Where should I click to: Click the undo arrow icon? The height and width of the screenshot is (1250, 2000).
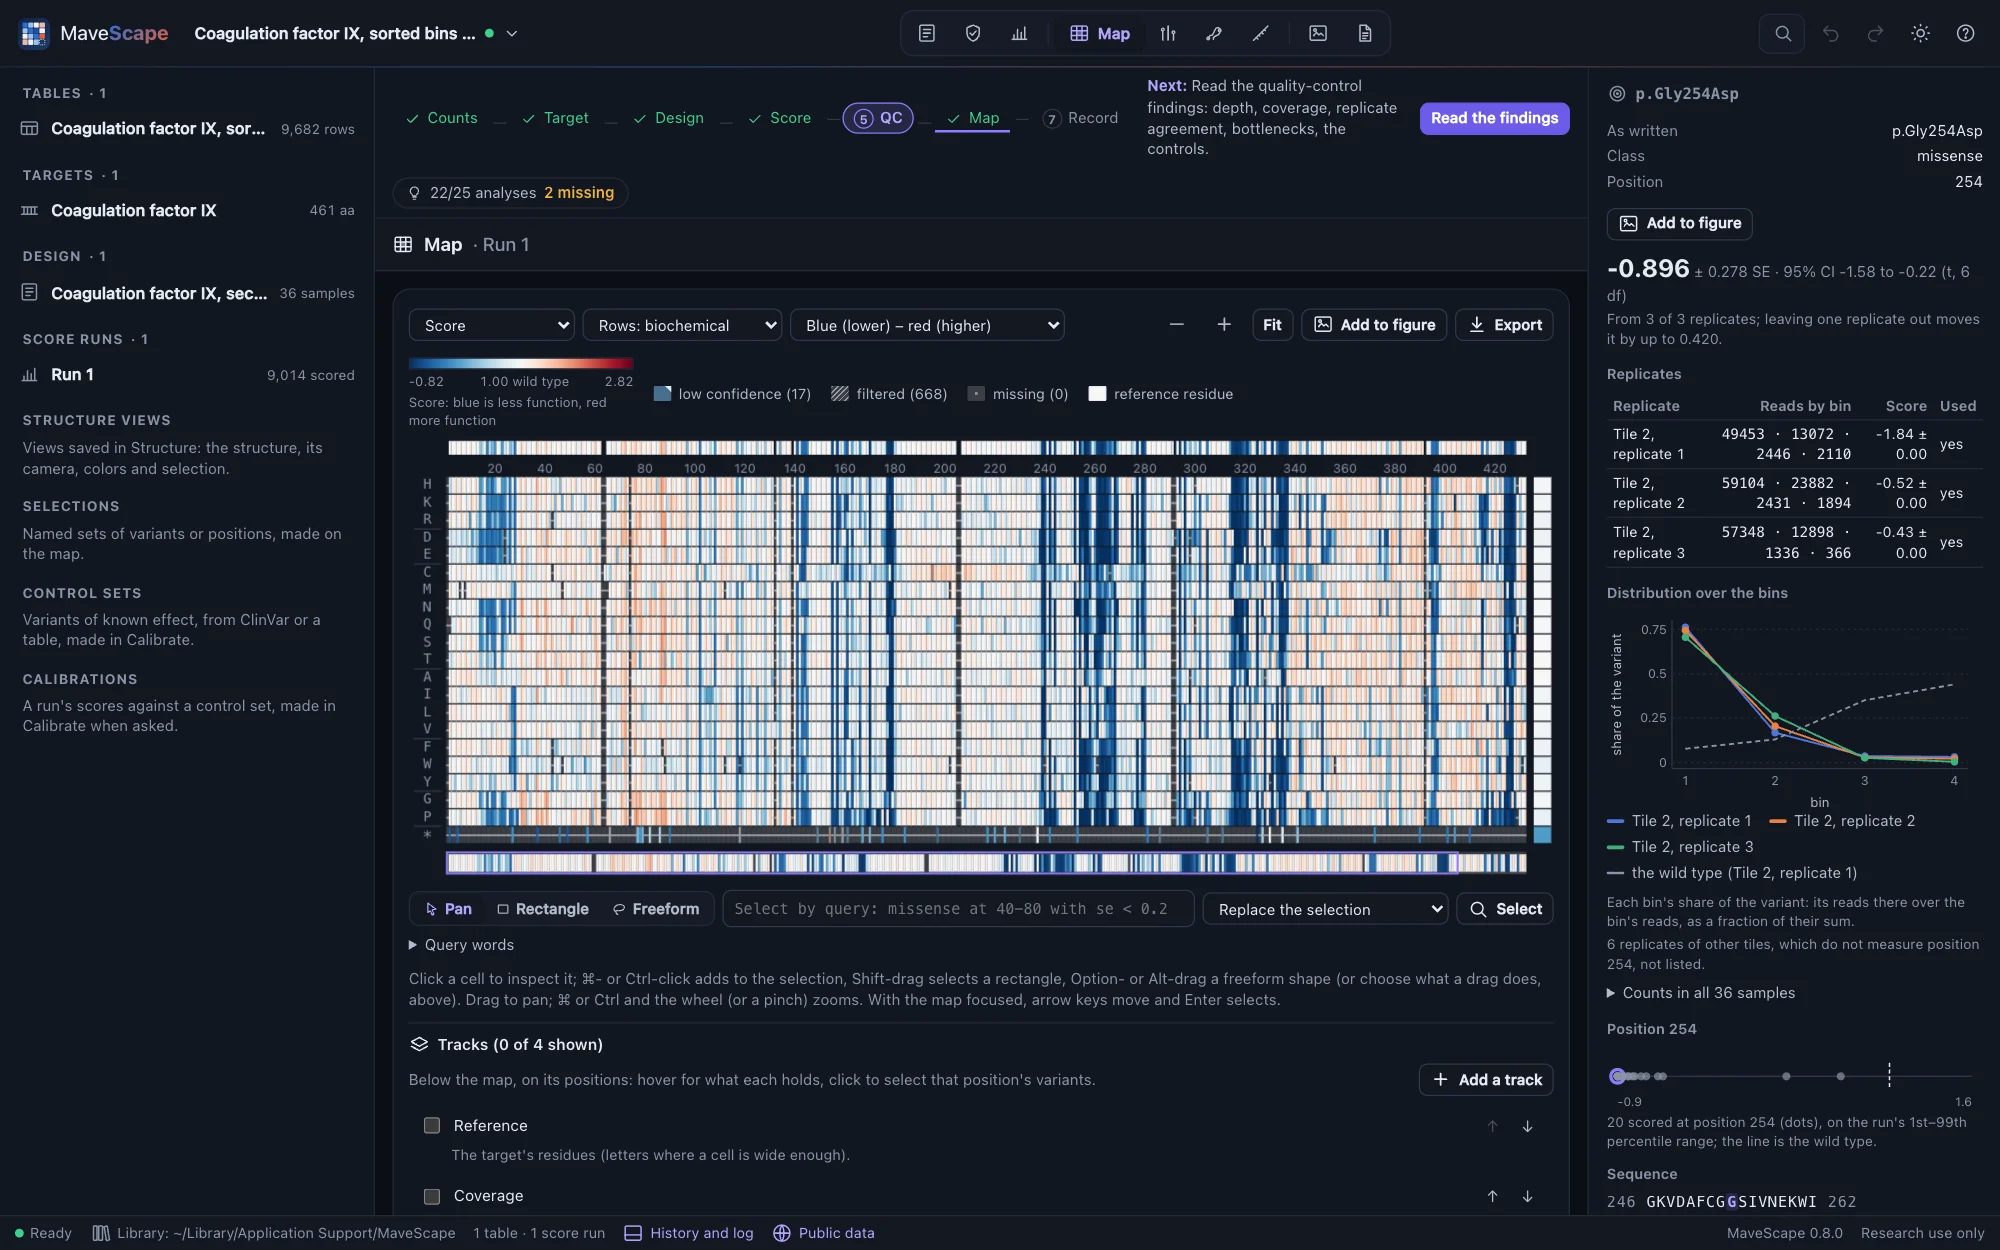(1830, 33)
